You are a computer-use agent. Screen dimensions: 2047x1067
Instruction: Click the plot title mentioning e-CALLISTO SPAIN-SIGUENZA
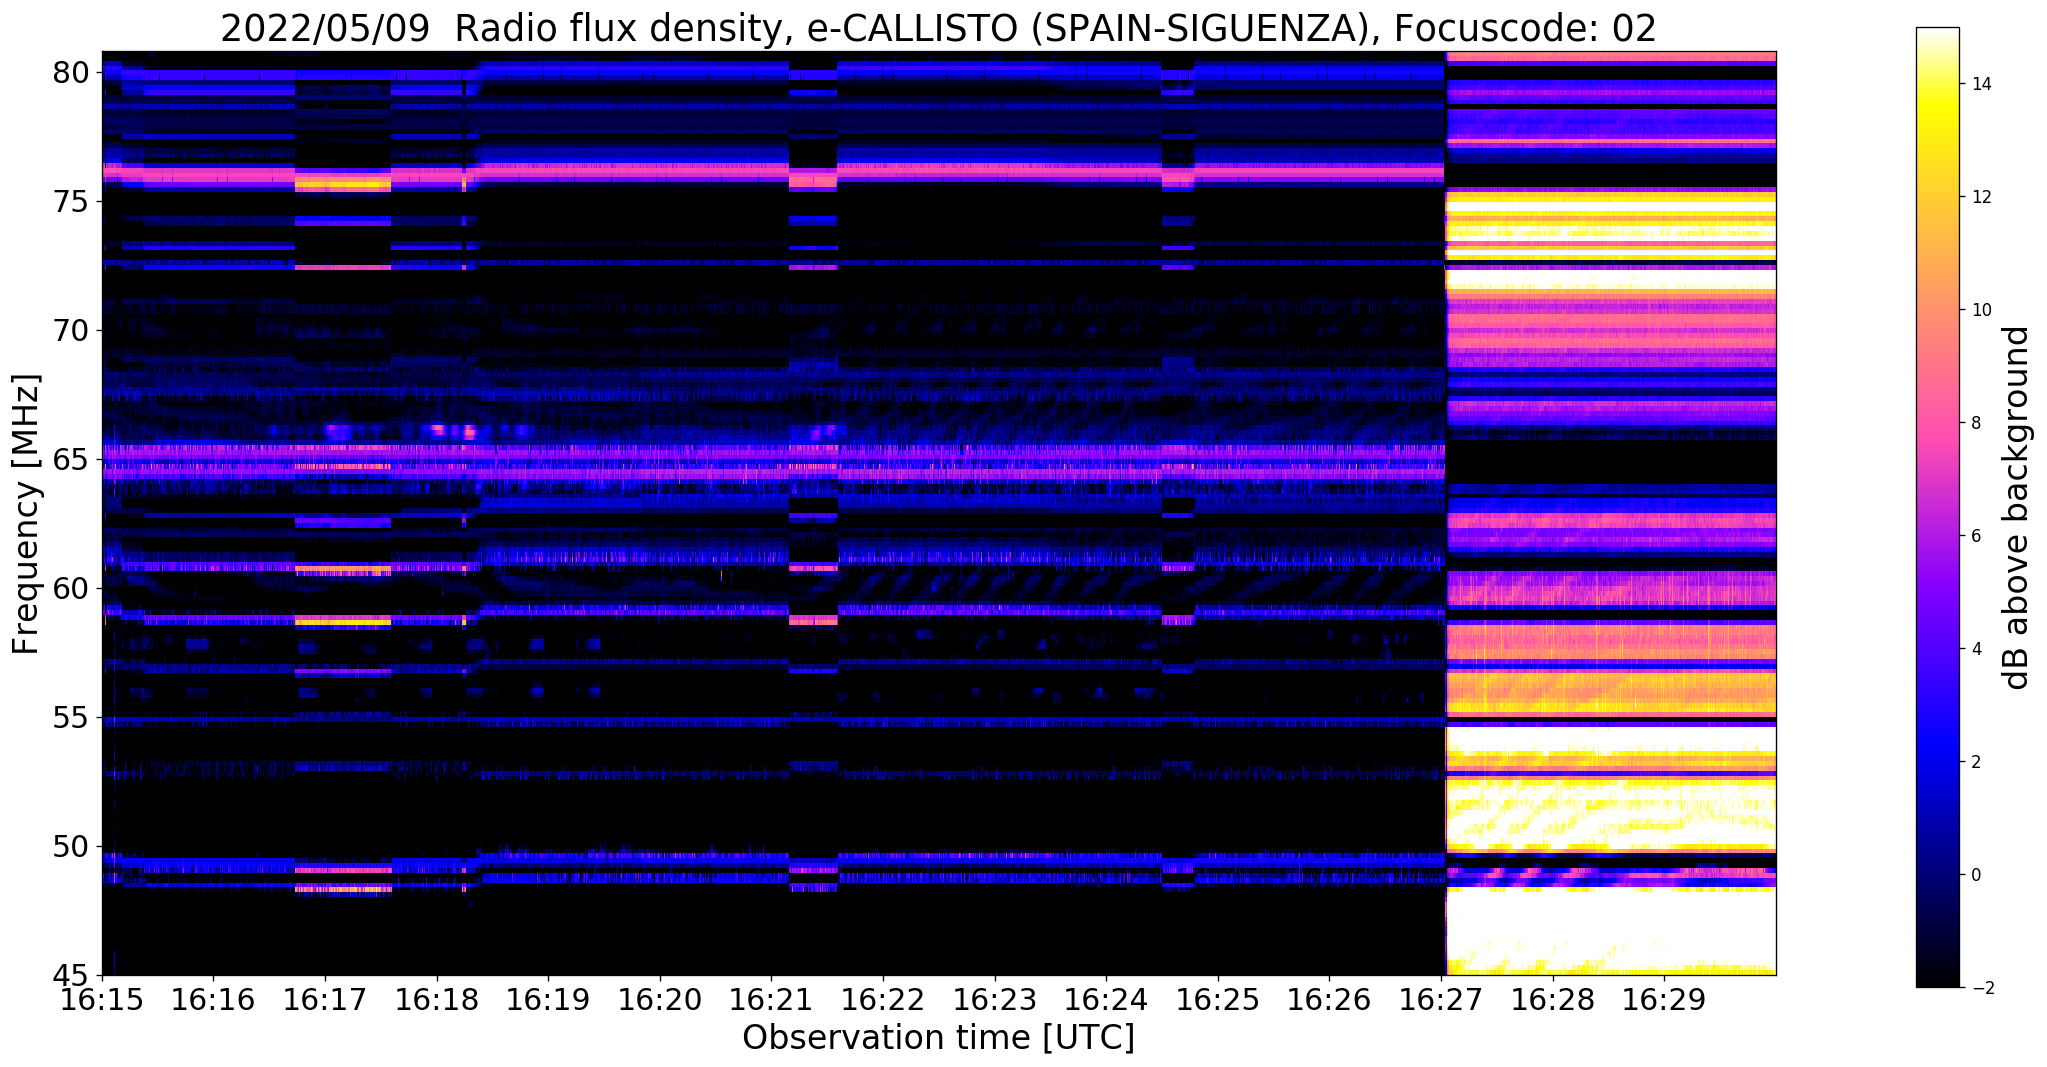938,28
